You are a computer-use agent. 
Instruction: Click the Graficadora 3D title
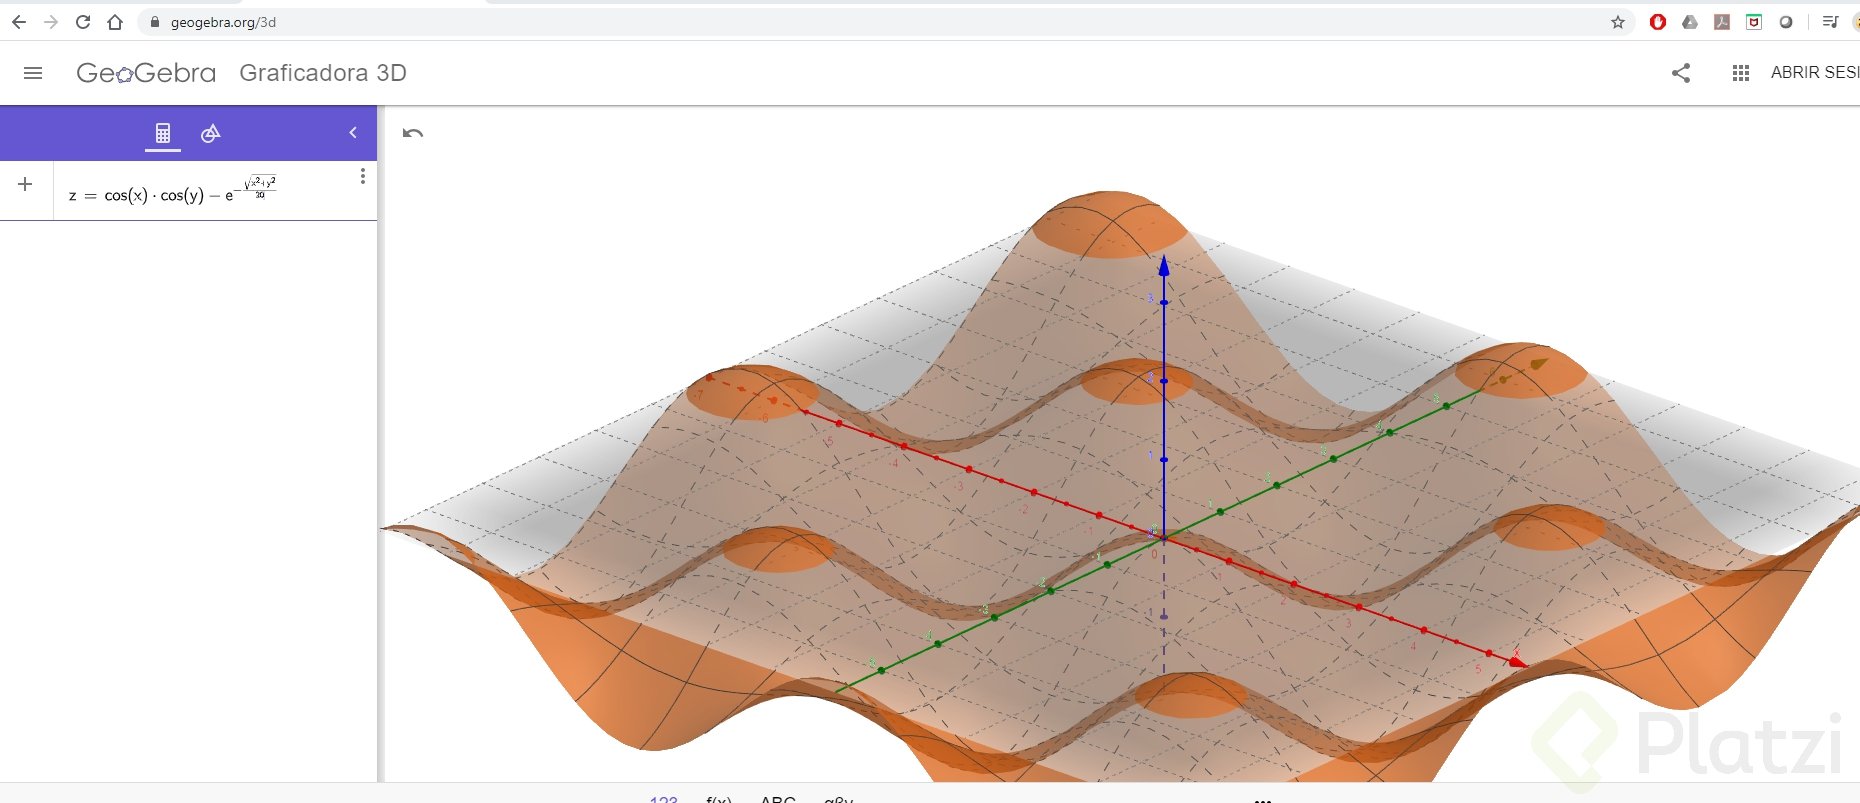coord(323,73)
